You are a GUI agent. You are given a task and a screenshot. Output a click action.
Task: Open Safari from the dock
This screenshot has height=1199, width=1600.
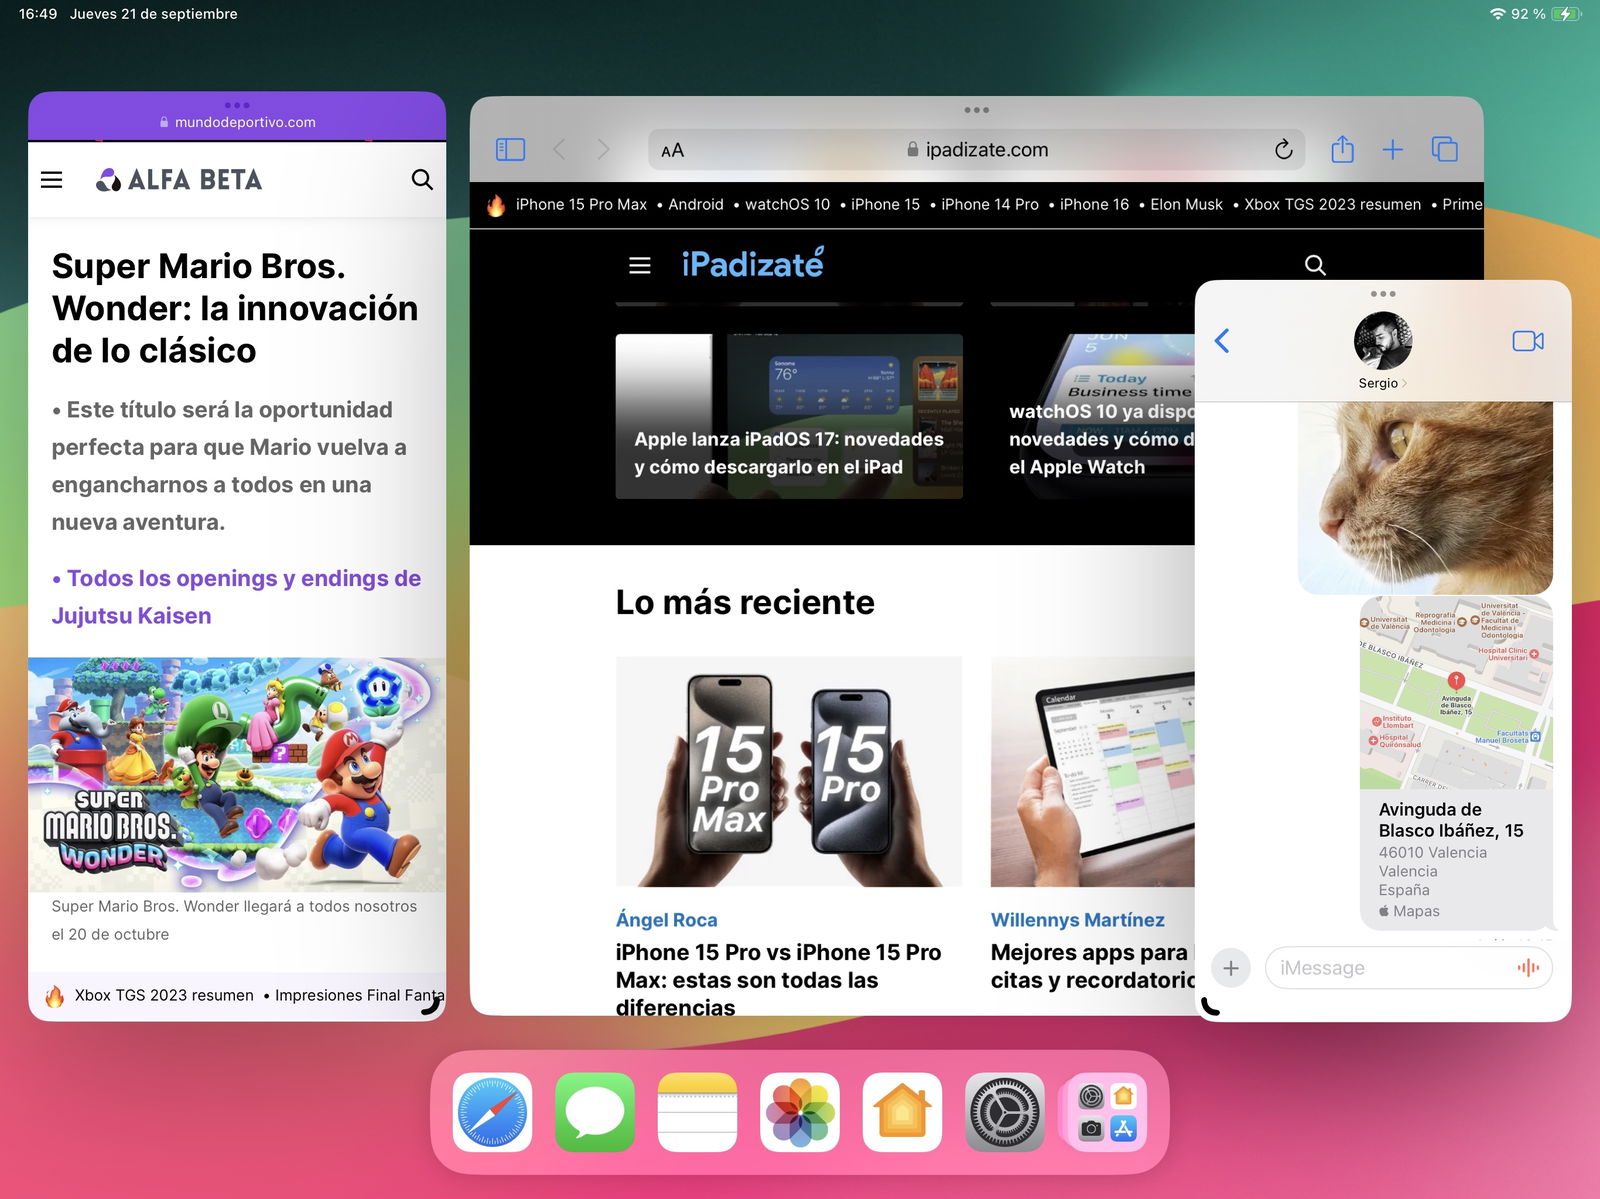click(x=492, y=1112)
